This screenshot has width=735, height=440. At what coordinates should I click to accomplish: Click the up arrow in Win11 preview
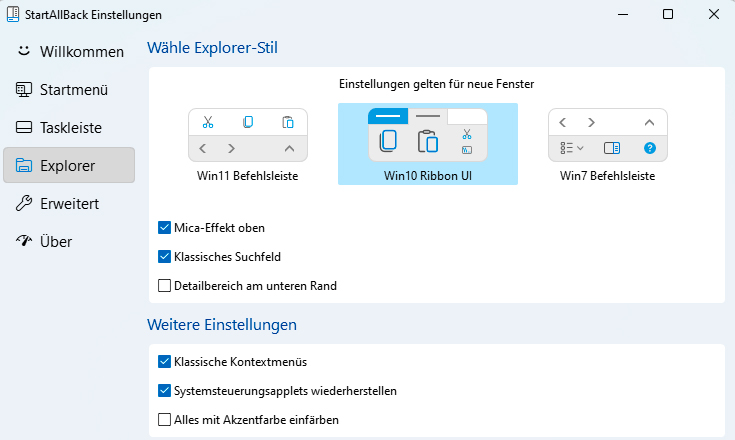pyautogui.click(x=290, y=149)
